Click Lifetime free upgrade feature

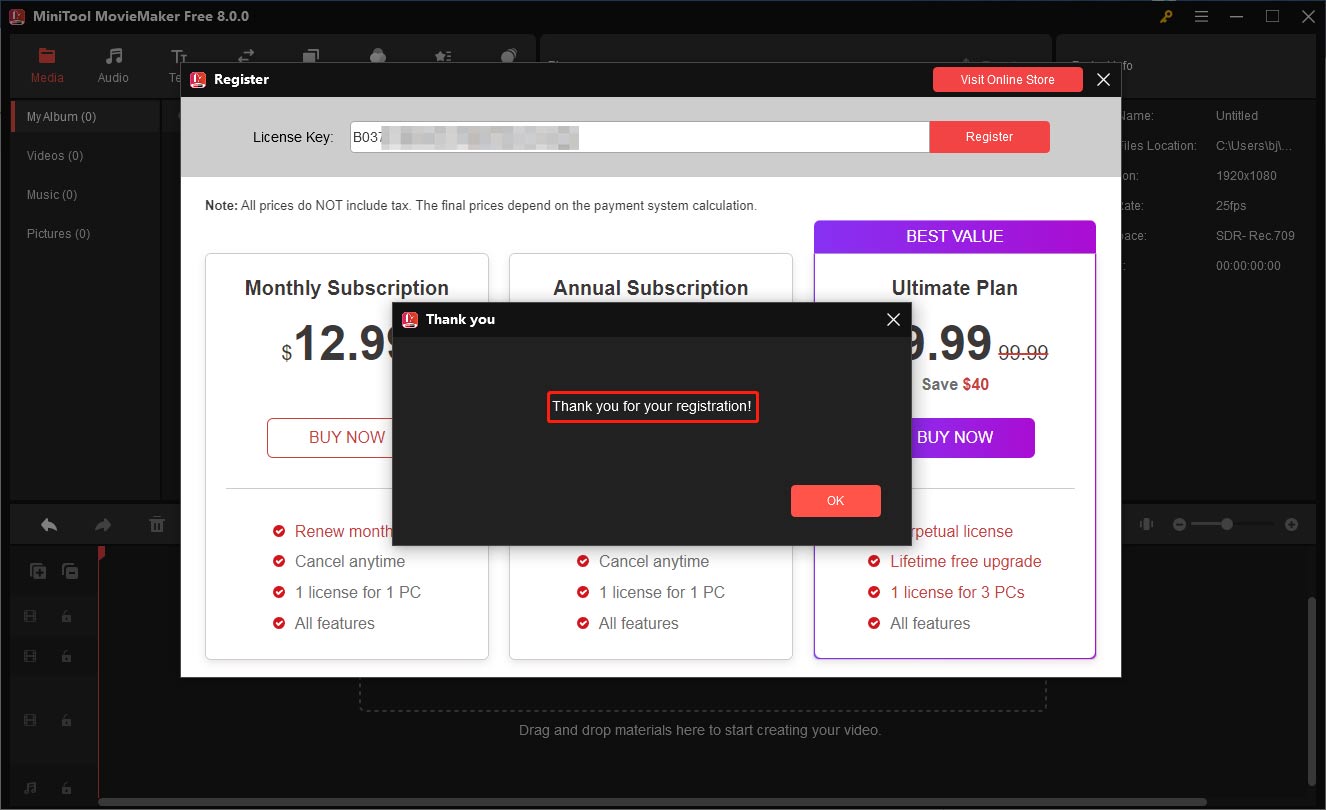click(966, 562)
